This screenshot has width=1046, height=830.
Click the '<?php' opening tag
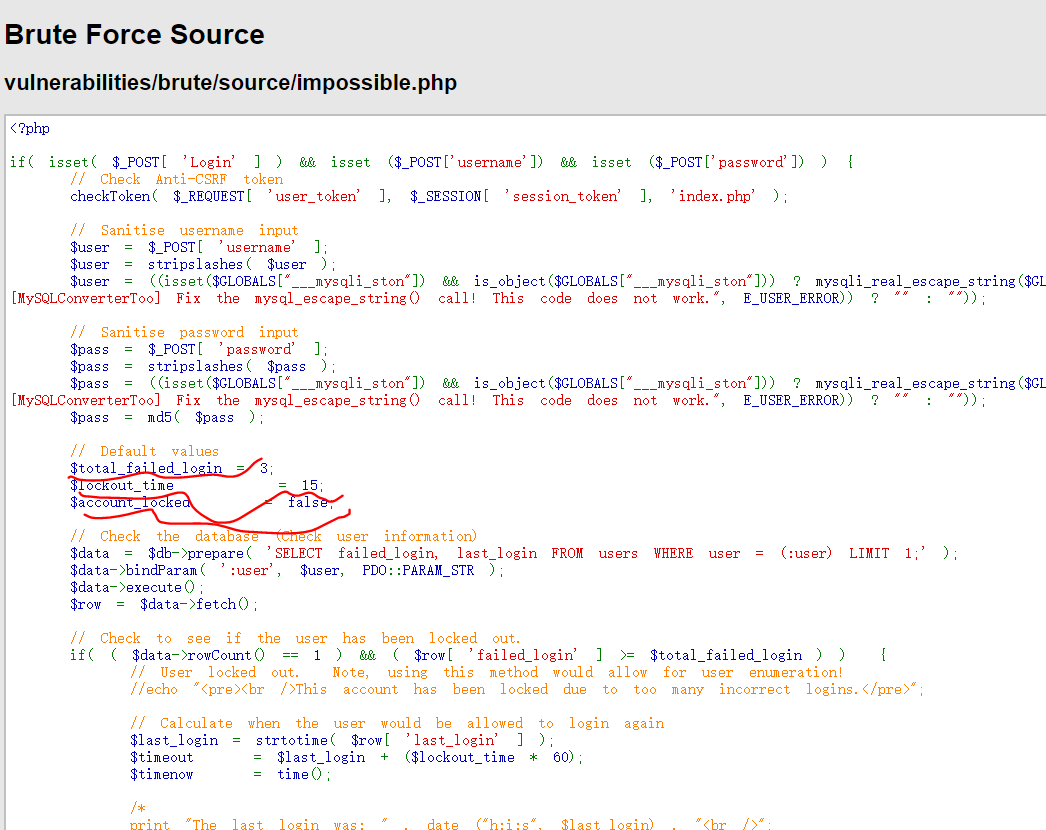coord(30,129)
